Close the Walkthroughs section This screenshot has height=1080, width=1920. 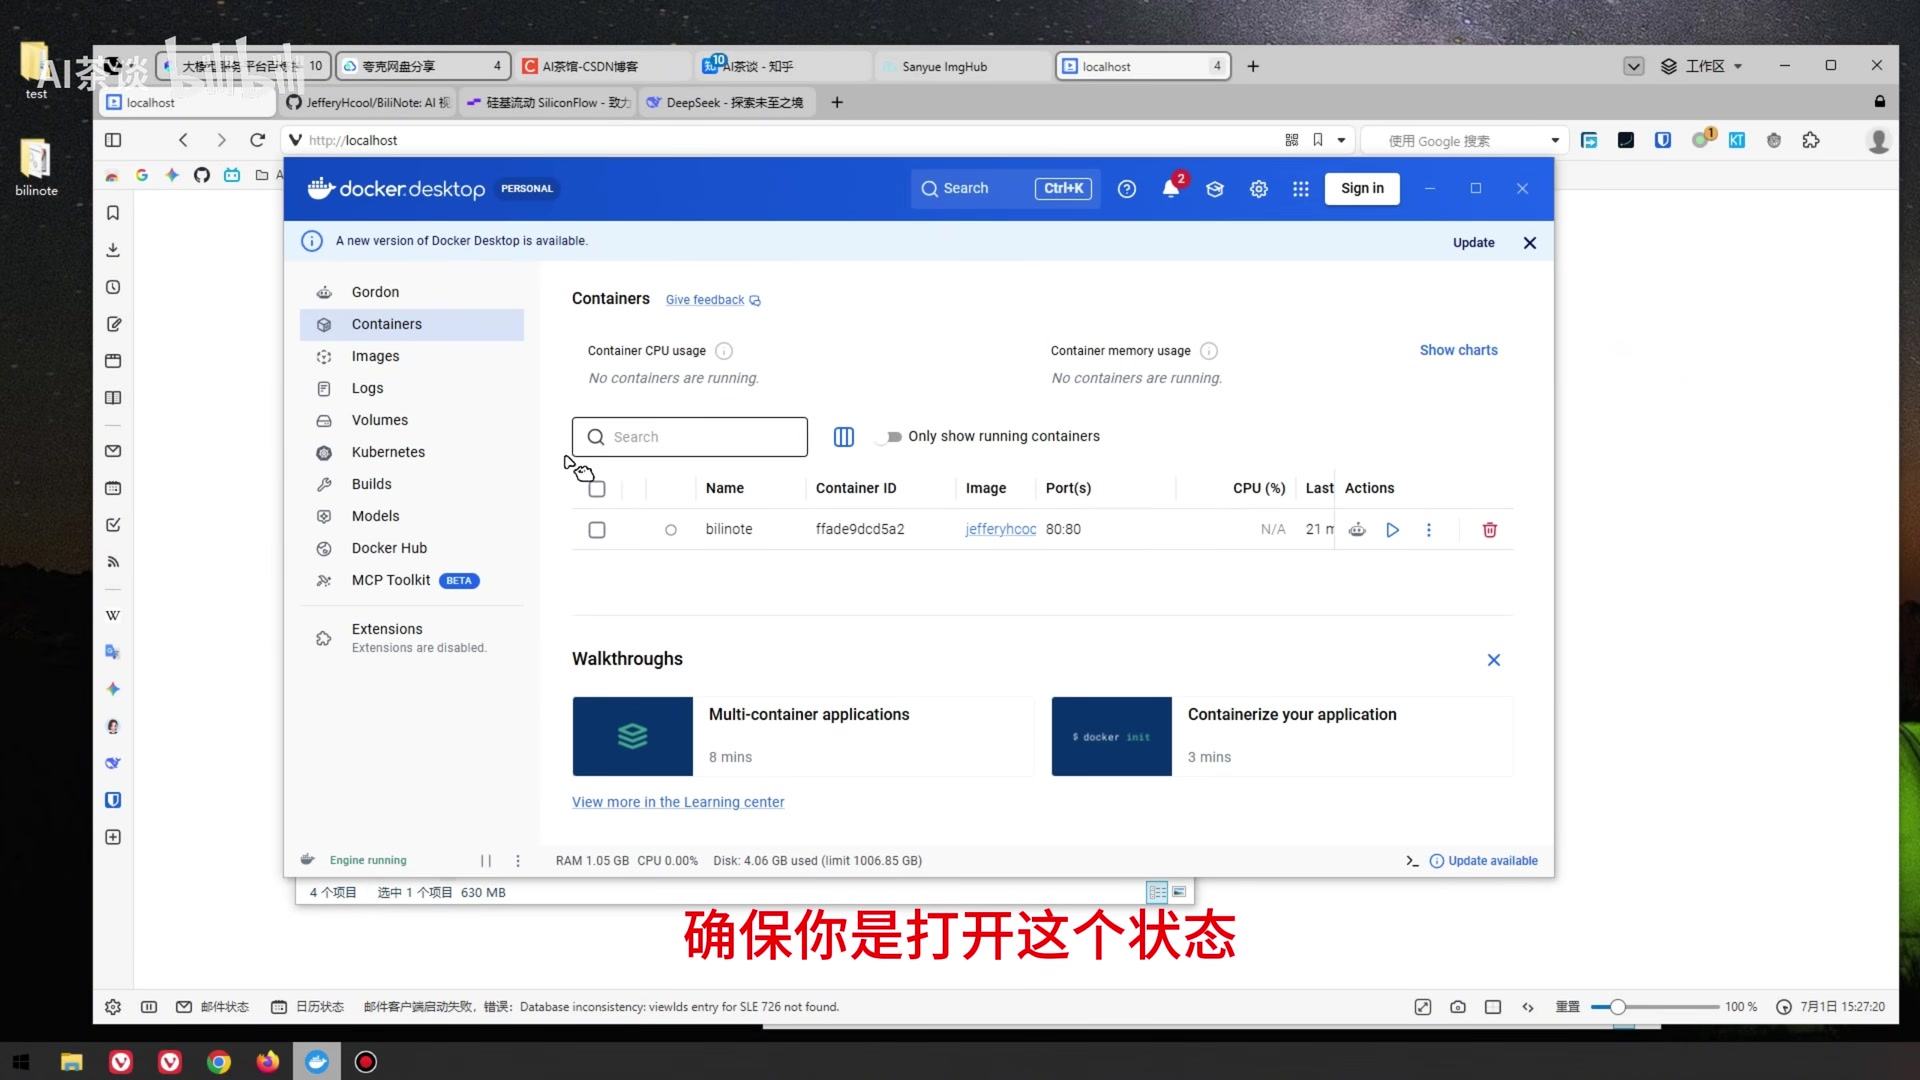coord(1494,660)
